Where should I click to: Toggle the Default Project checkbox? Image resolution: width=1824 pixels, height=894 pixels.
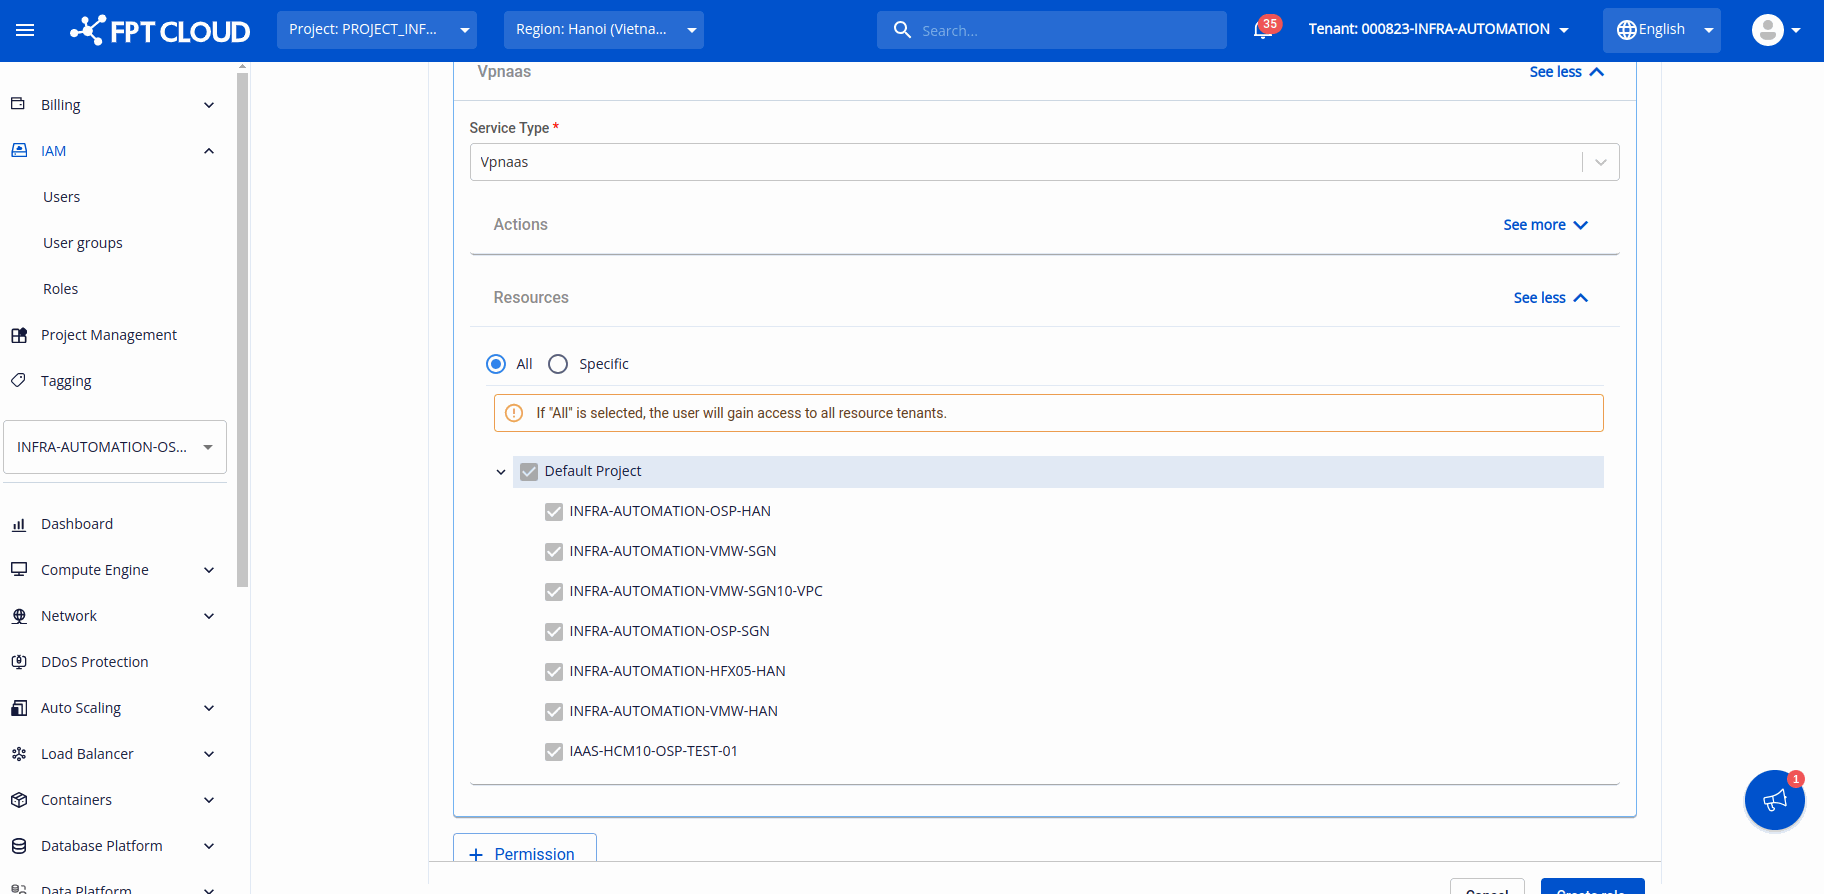529,471
